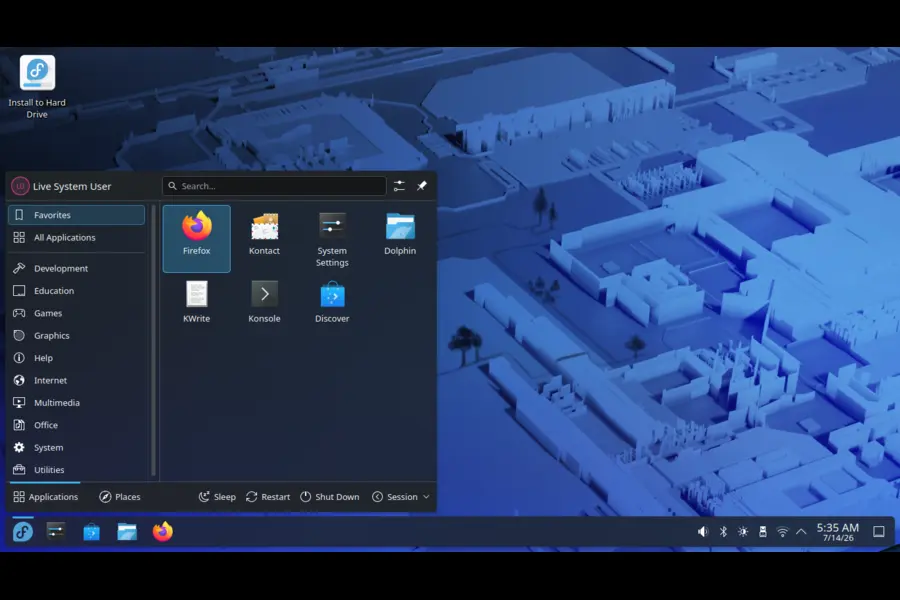Switch to the Places tab
The height and width of the screenshot is (600, 900).
pyautogui.click(x=120, y=497)
